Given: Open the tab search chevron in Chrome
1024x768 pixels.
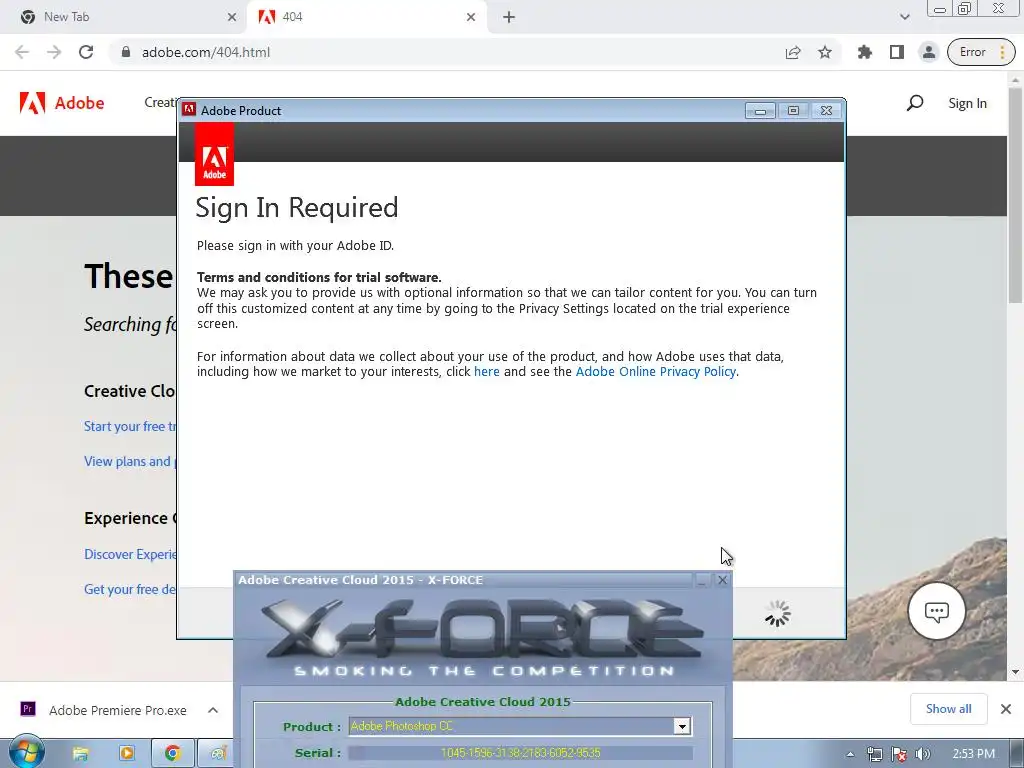Looking at the screenshot, I should coord(904,18).
